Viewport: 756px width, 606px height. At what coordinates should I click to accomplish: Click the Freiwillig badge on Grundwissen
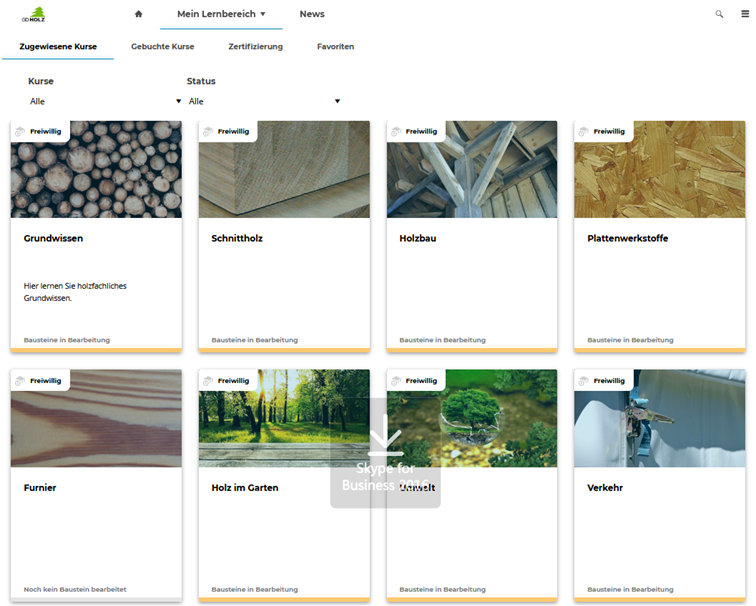click(40, 131)
